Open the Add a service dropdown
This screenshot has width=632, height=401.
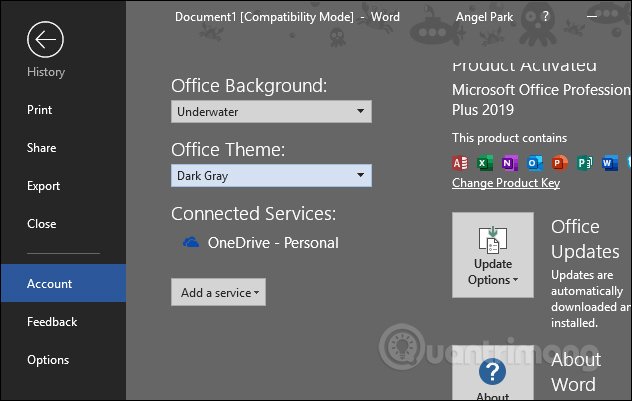pyautogui.click(x=218, y=292)
